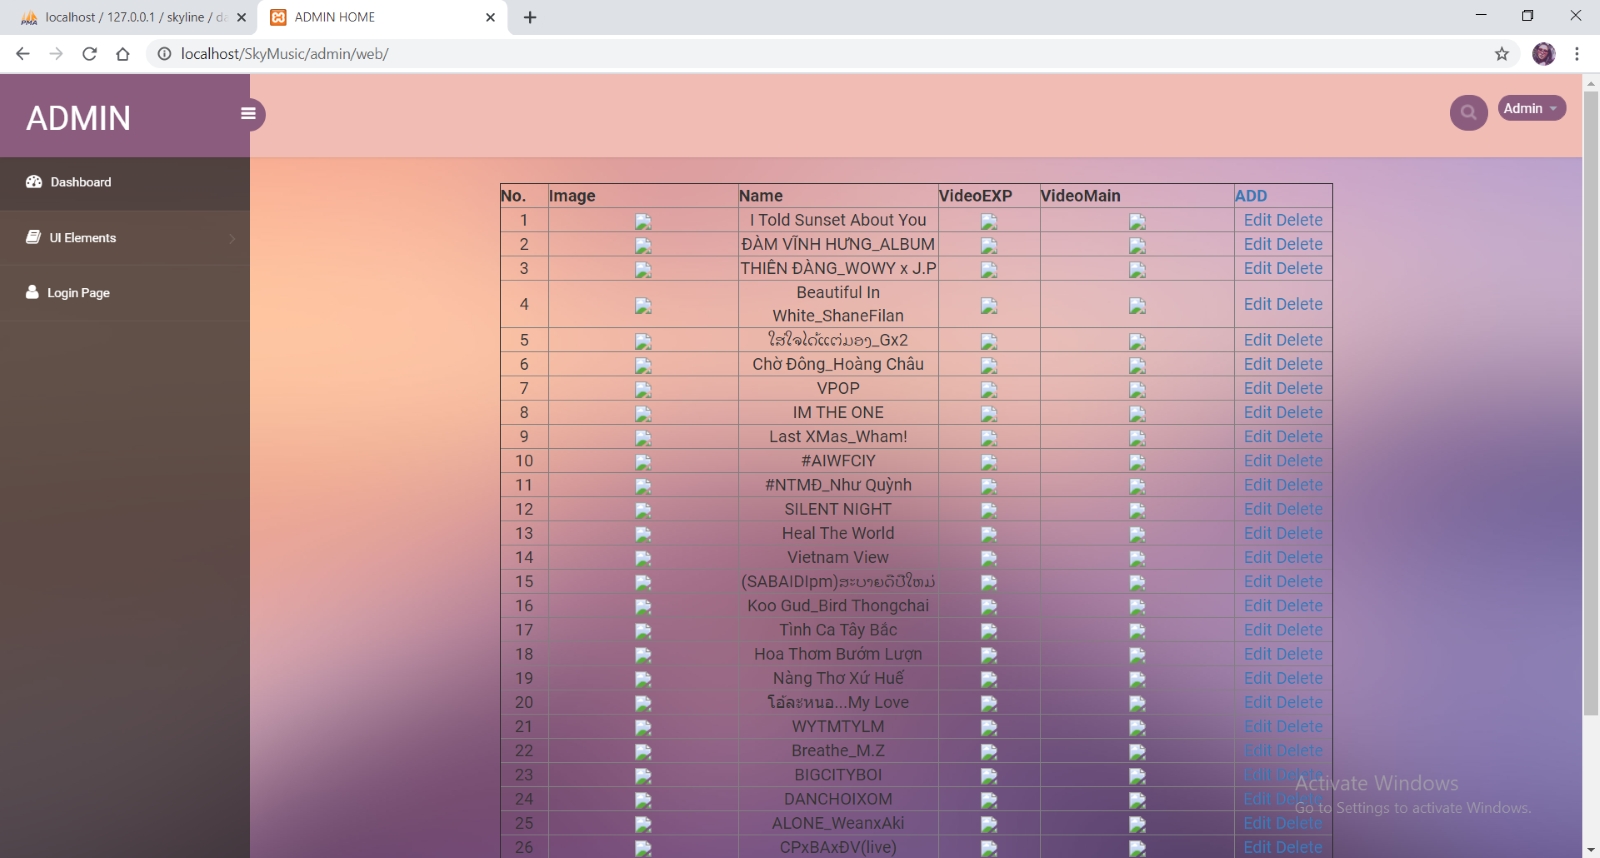Click the page vertical scrollbar thumb
1600x858 pixels.
point(1591,404)
